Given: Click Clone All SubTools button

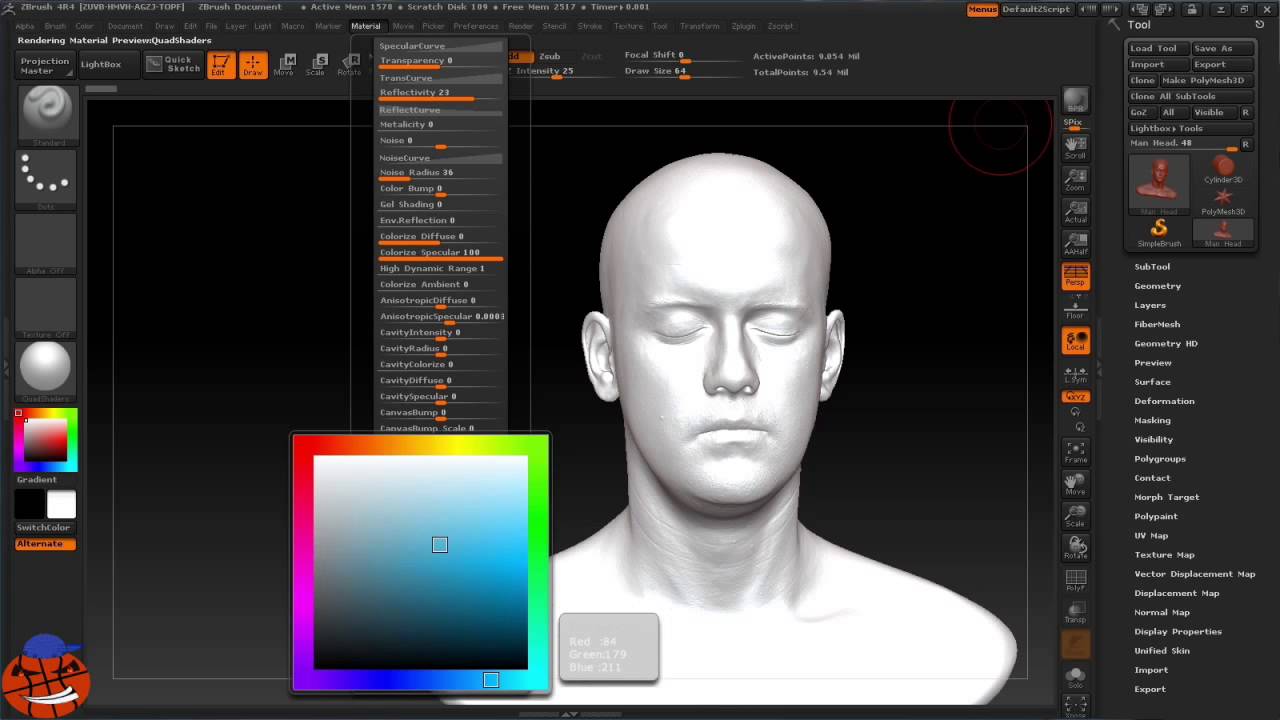Looking at the screenshot, I should tap(1190, 96).
